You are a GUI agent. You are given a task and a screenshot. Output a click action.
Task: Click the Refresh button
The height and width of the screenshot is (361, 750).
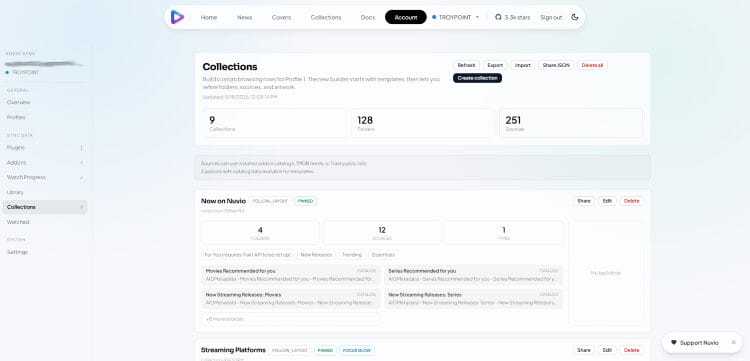tap(466, 65)
